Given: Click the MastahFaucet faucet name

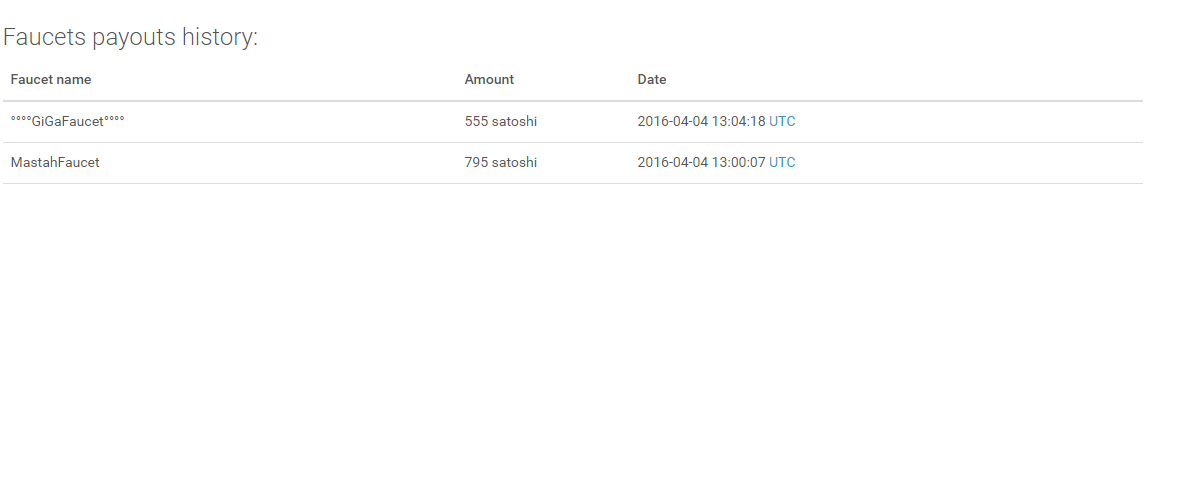Looking at the screenshot, I should click(55, 163).
